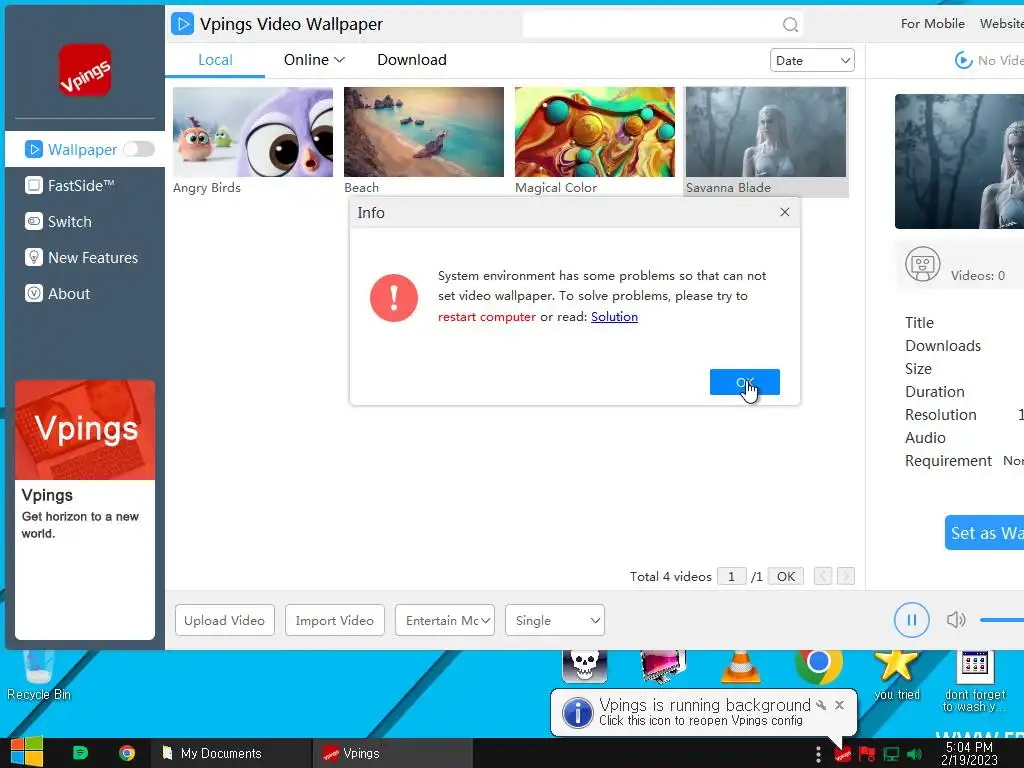Image resolution: width=1024 pixels, height=768 pixels.
Task: Adjust the volume slider
Action: tap(1001, 620)
